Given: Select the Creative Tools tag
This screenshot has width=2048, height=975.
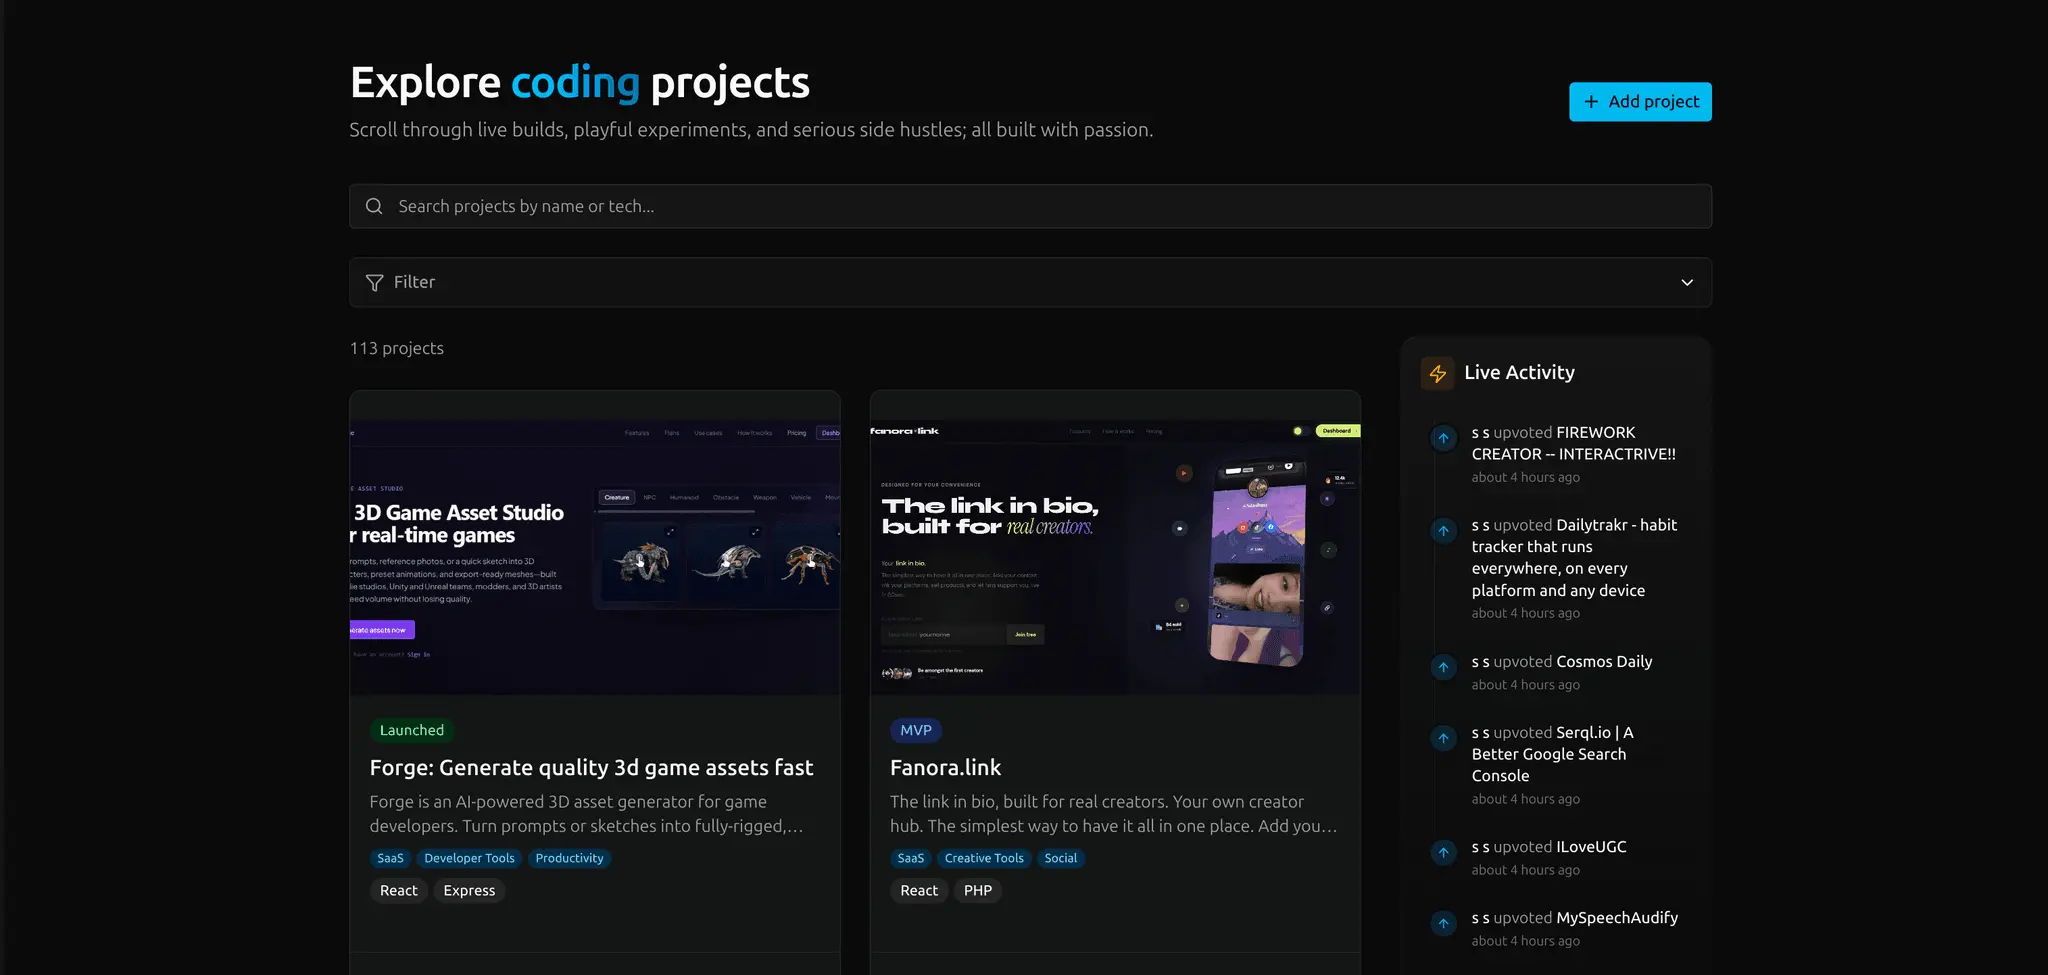Looking at the screenshot, I should [984, 858].
